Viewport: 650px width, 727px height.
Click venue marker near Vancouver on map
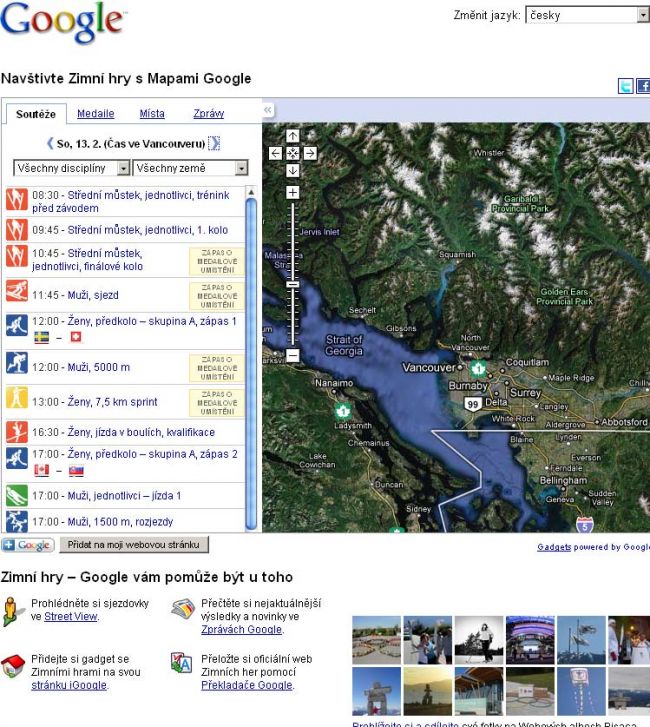tap(478, 369)
